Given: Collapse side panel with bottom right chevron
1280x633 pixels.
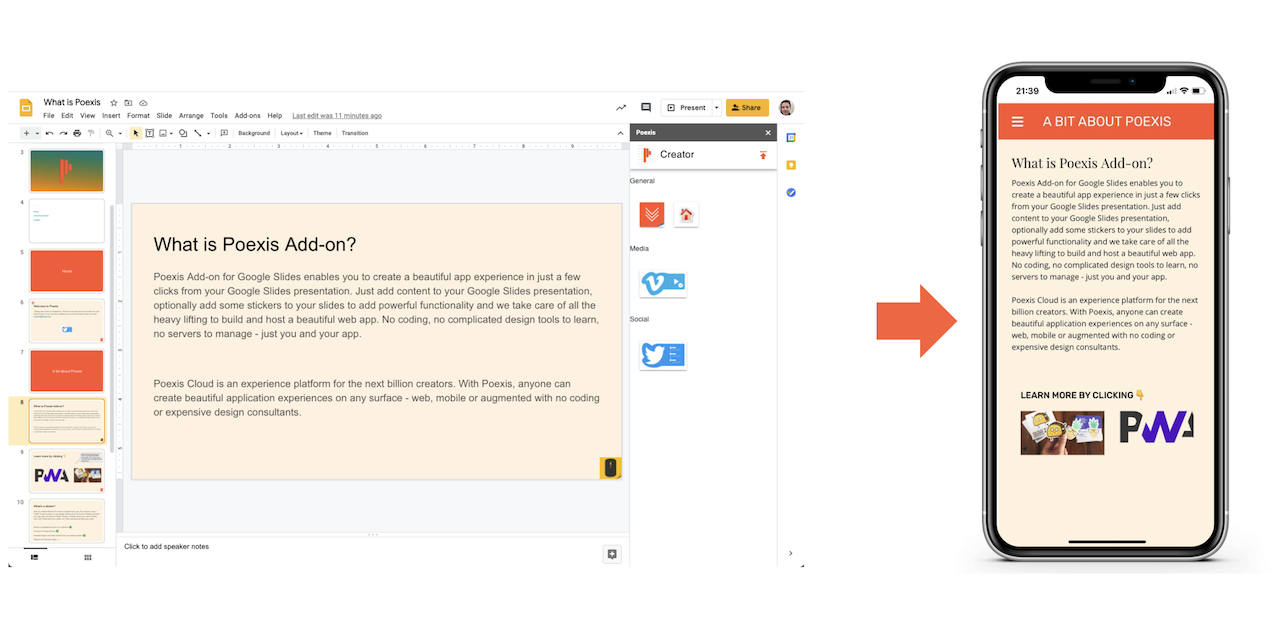Looking at the screenshot, I should pos(791,553).
